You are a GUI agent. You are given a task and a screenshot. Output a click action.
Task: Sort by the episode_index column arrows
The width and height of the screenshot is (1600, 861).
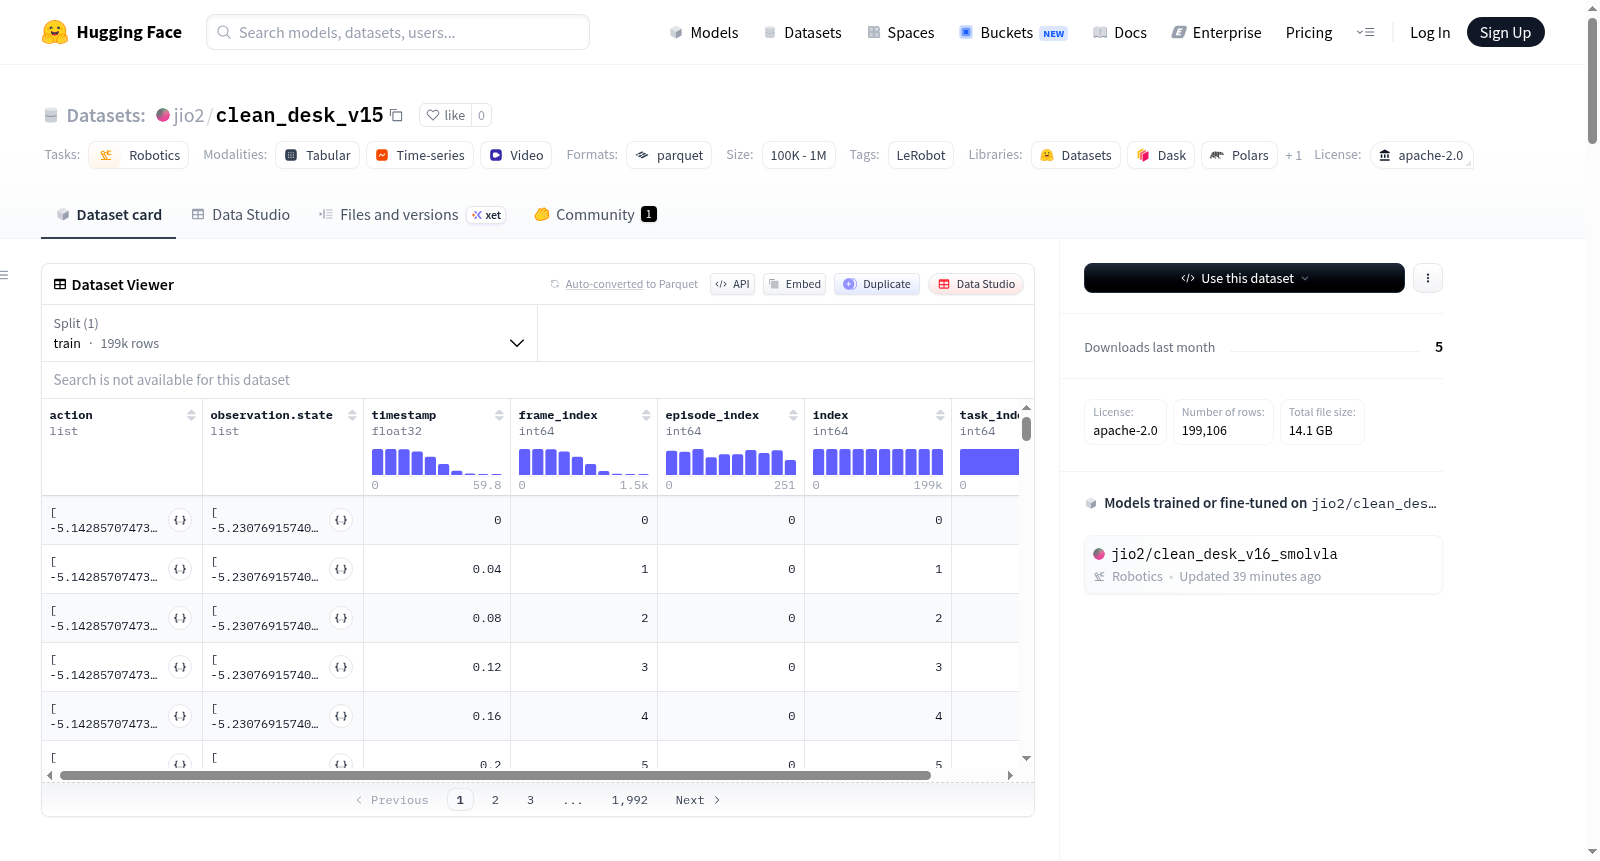[793, 415]
